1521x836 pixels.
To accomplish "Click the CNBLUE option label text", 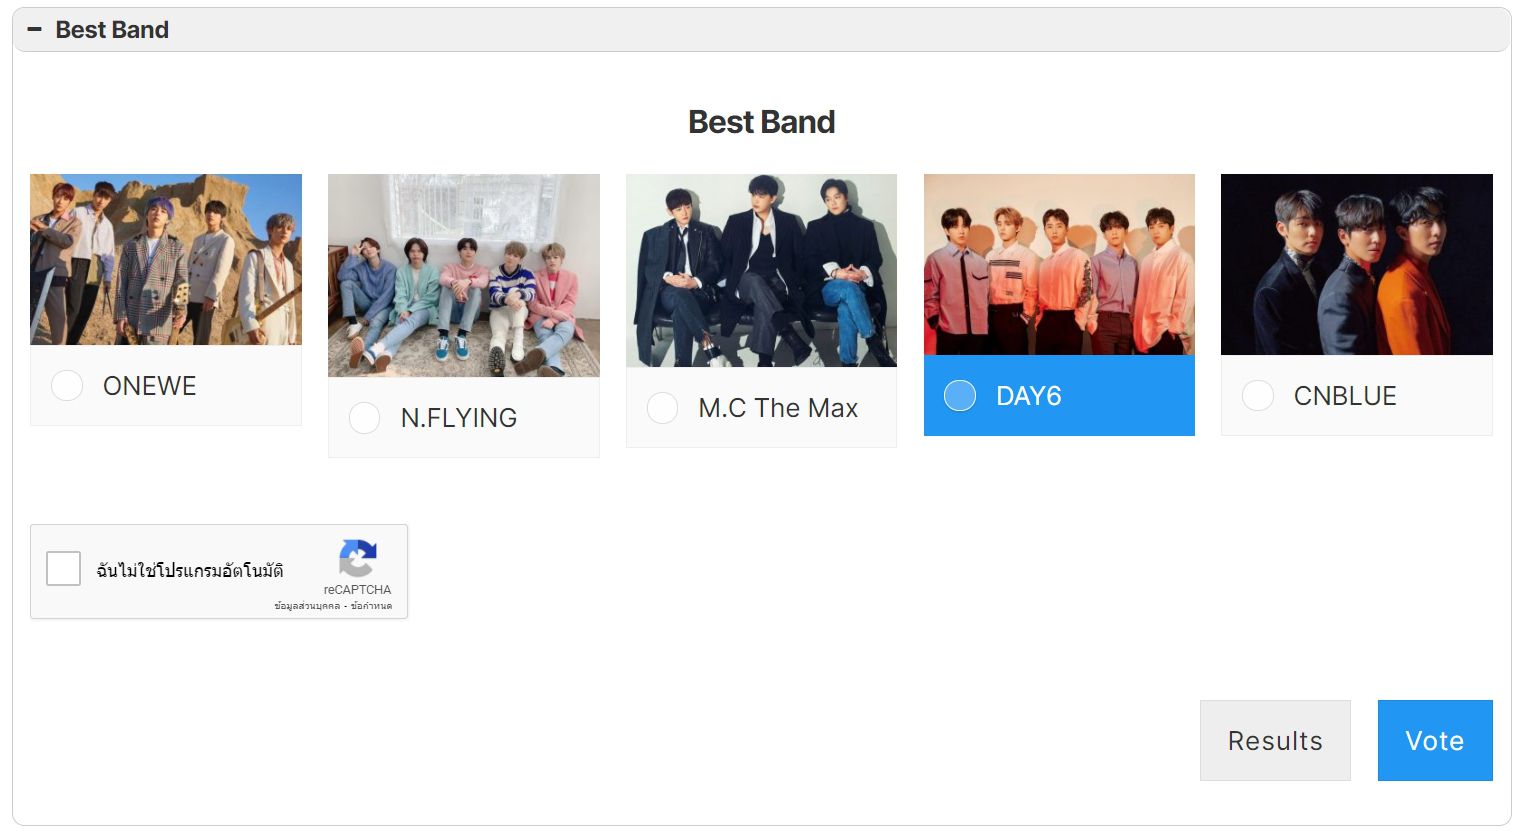I will point(1345,396).
